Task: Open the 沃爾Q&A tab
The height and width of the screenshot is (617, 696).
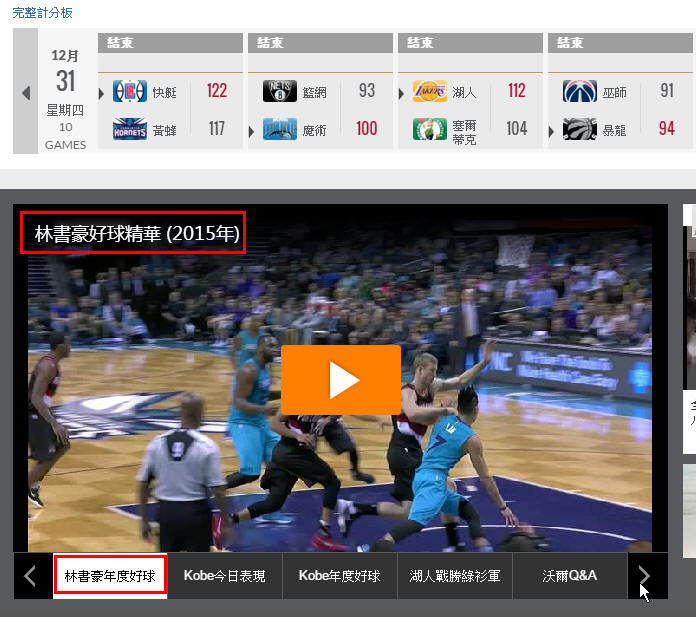Action: (570, 576)
